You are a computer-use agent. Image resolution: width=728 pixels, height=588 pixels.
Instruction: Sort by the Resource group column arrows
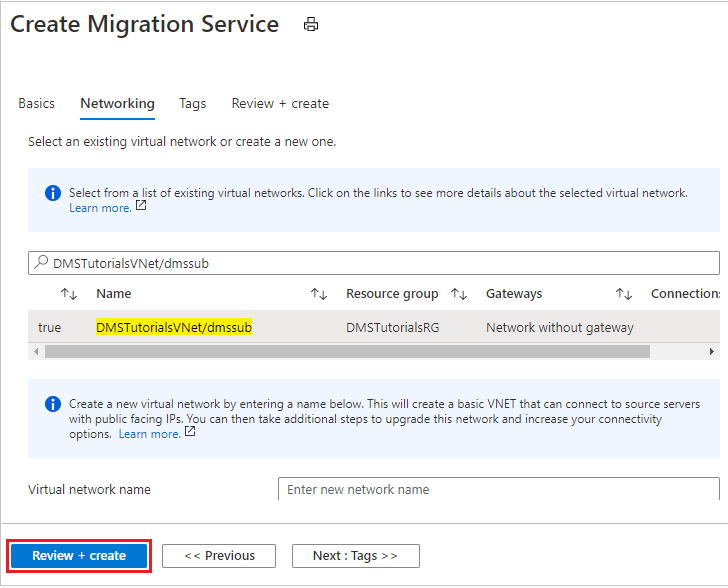coord(459,294)
